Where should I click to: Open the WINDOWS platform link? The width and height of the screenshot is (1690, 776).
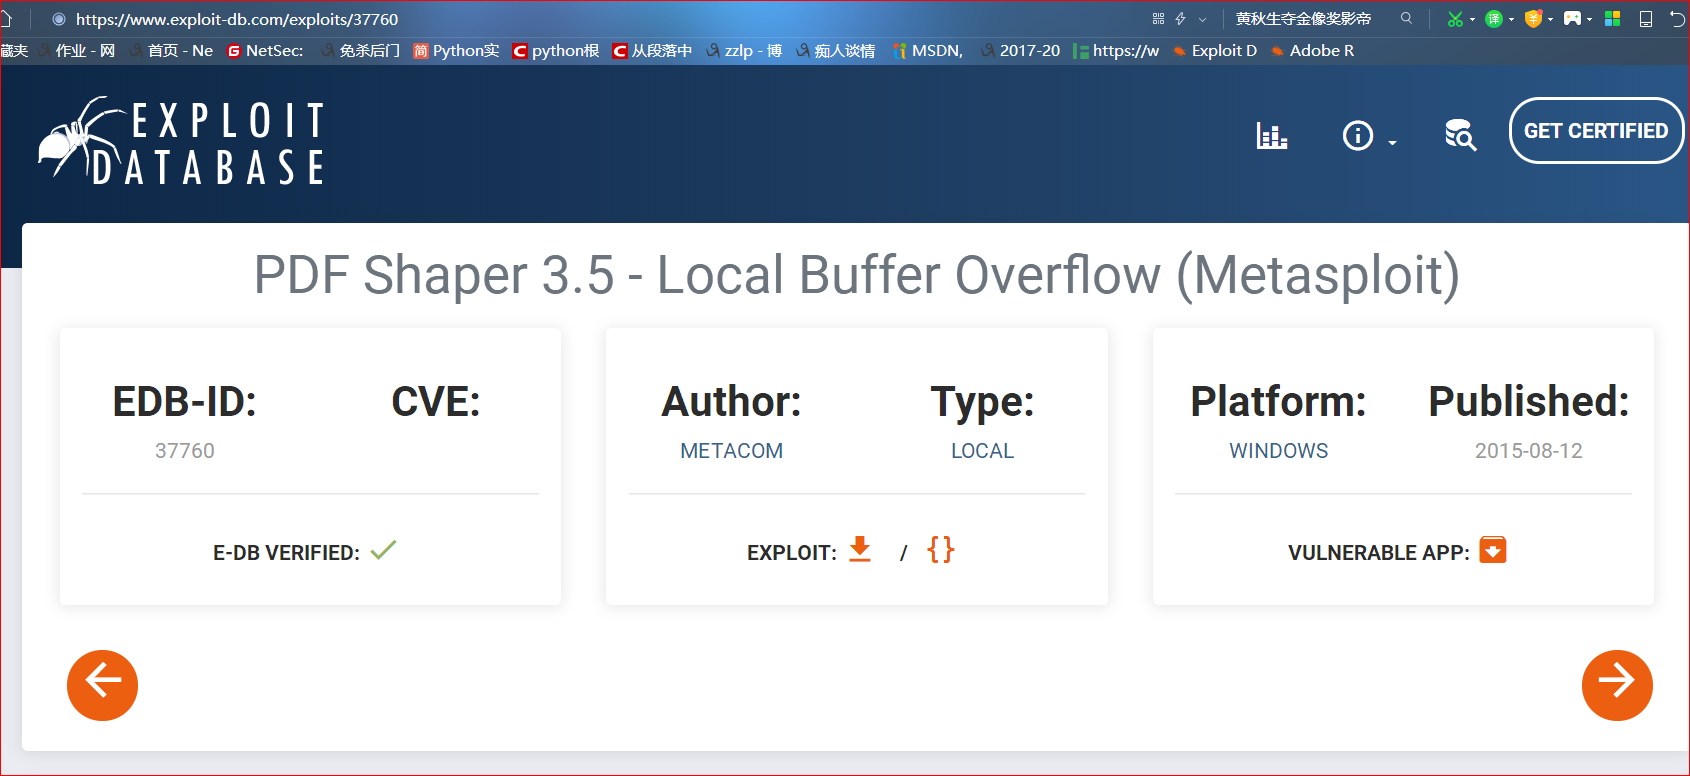coord(1278,451)
